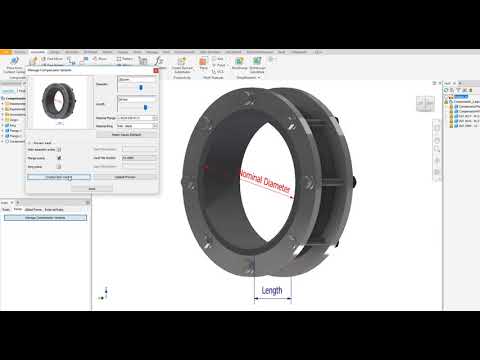The height and width of the screenshot is (360, 480).
Task: Click the Manage Compensator Variants form button
Action: [45, 218]
